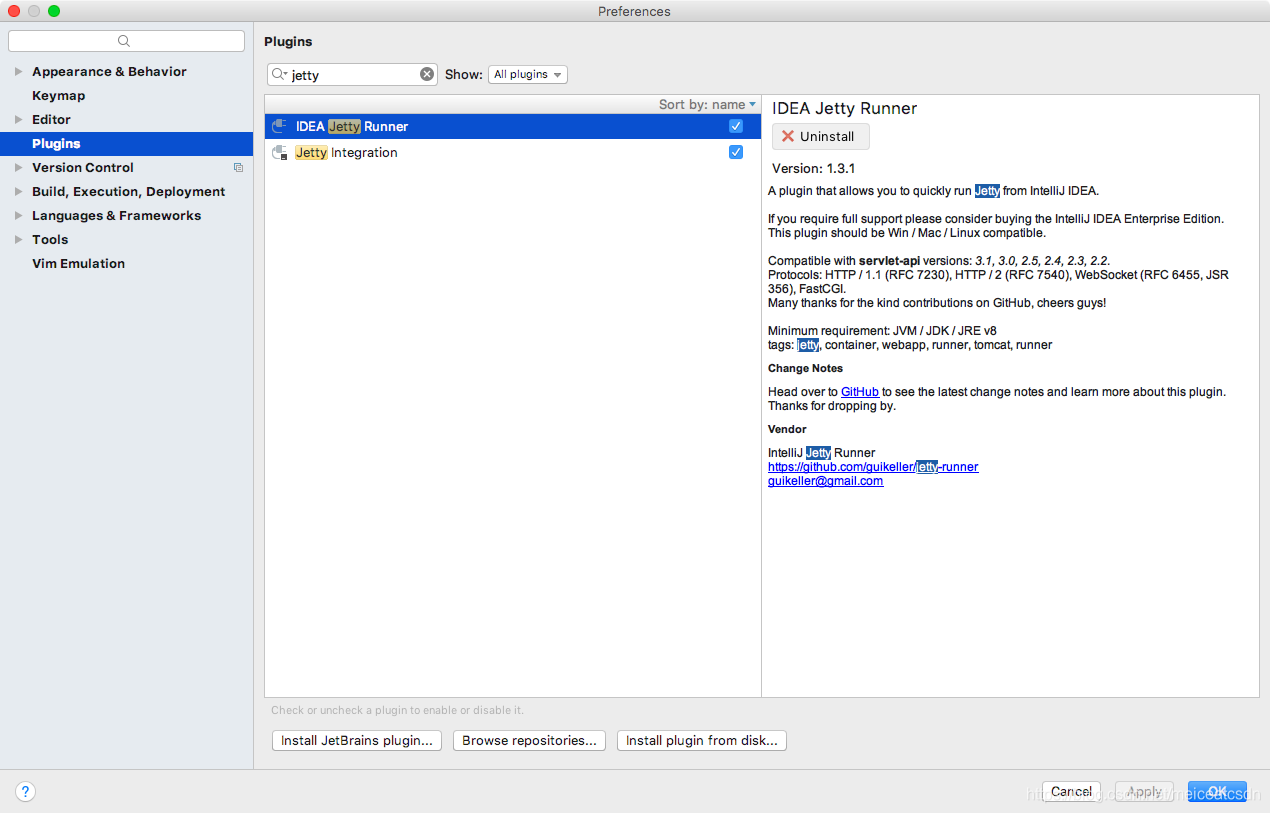Viewport: 1270px width, 813px height.
Task: Expand Languages & Frameworks node
Action: coord(18,216)
